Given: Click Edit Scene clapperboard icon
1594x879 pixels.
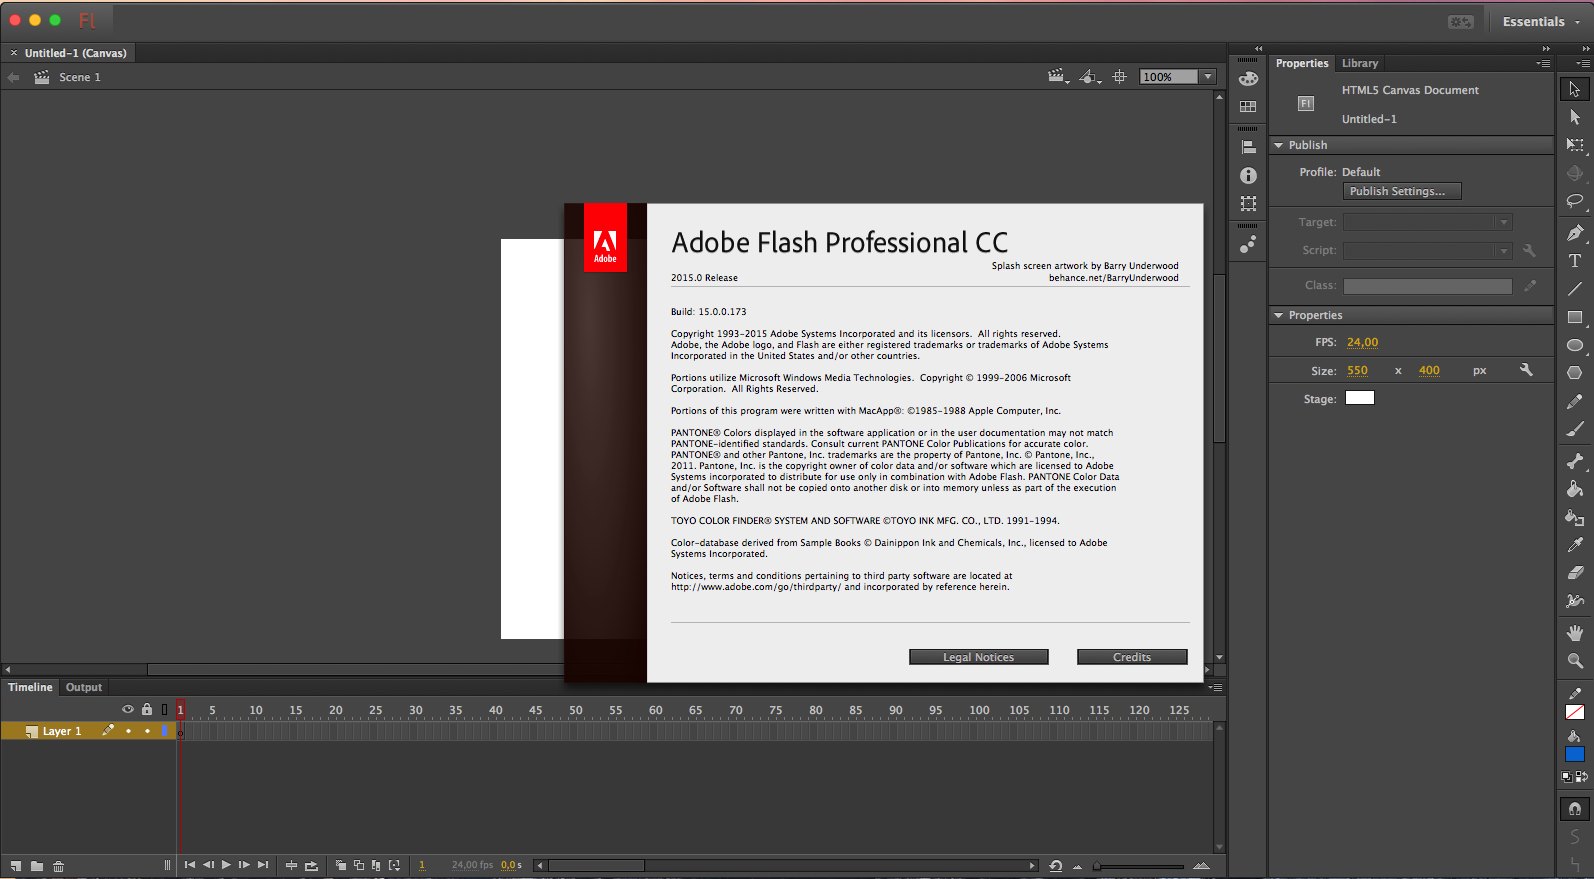Looking at the screenshot, I should [x=1058, y=77].
